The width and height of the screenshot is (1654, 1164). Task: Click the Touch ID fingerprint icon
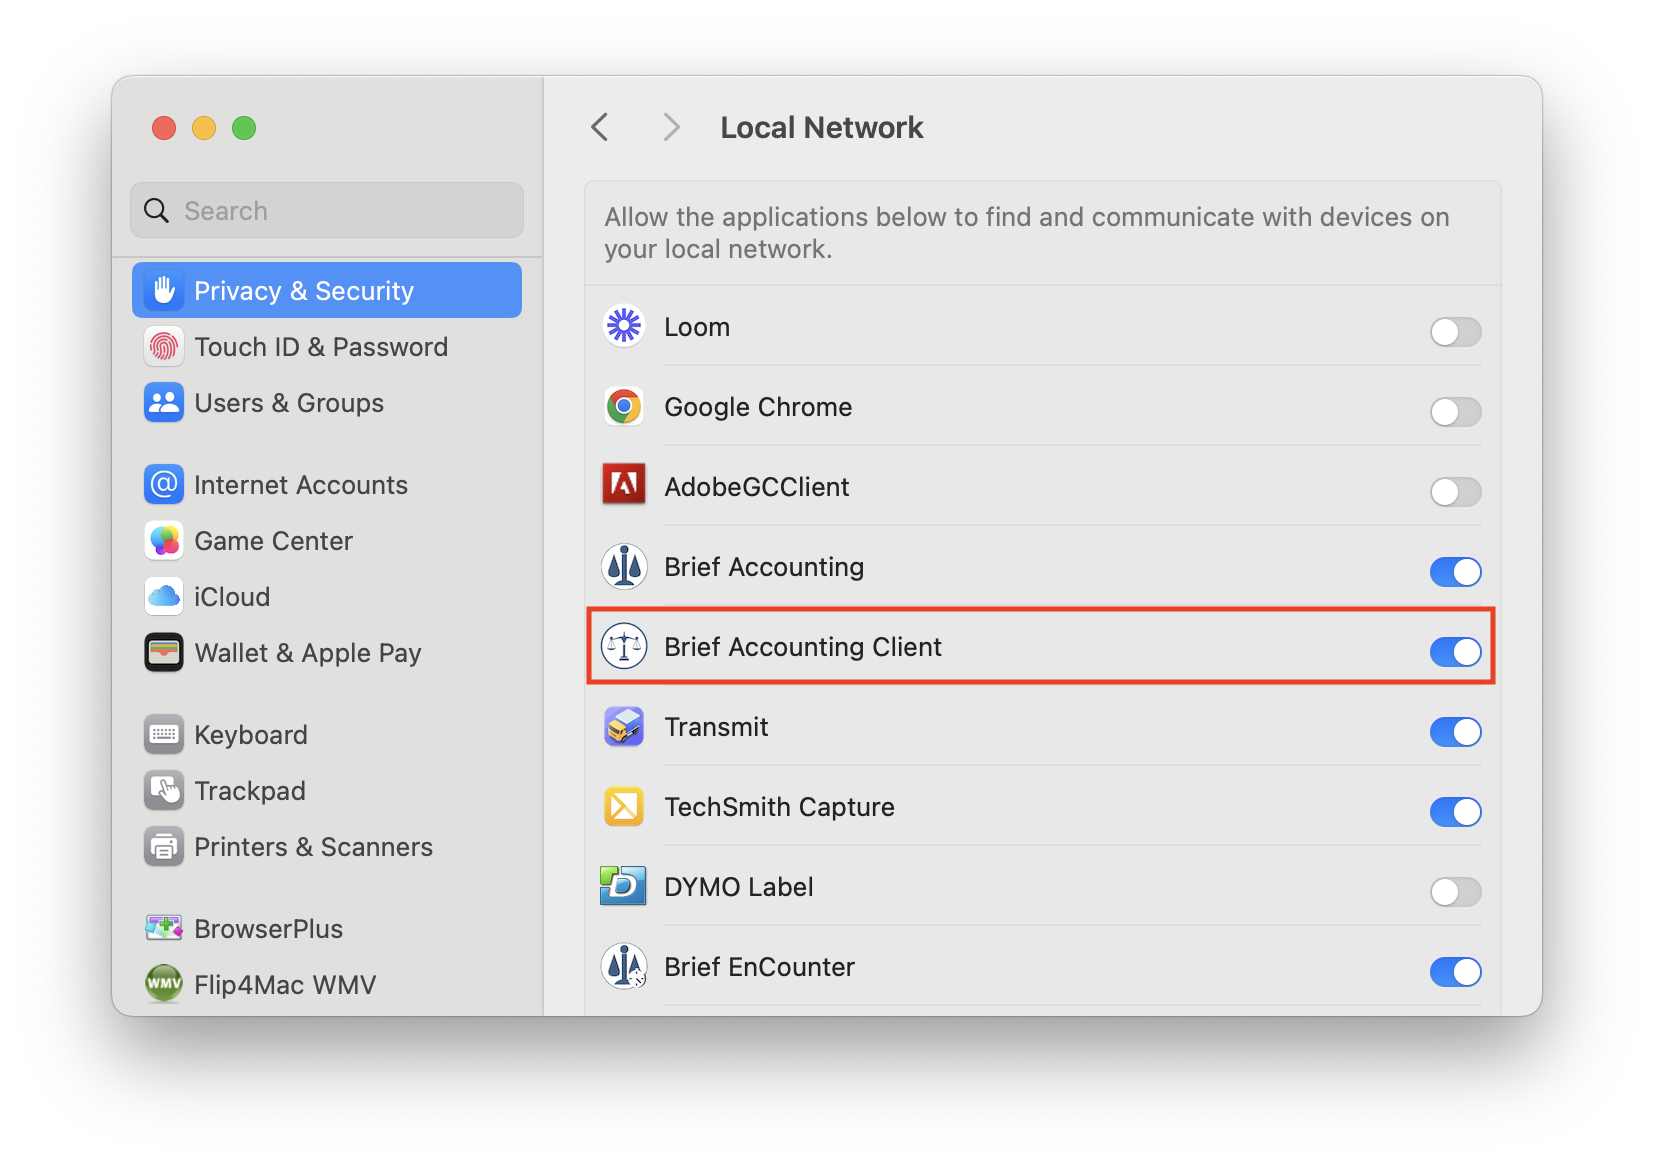(x=164, y=347)
